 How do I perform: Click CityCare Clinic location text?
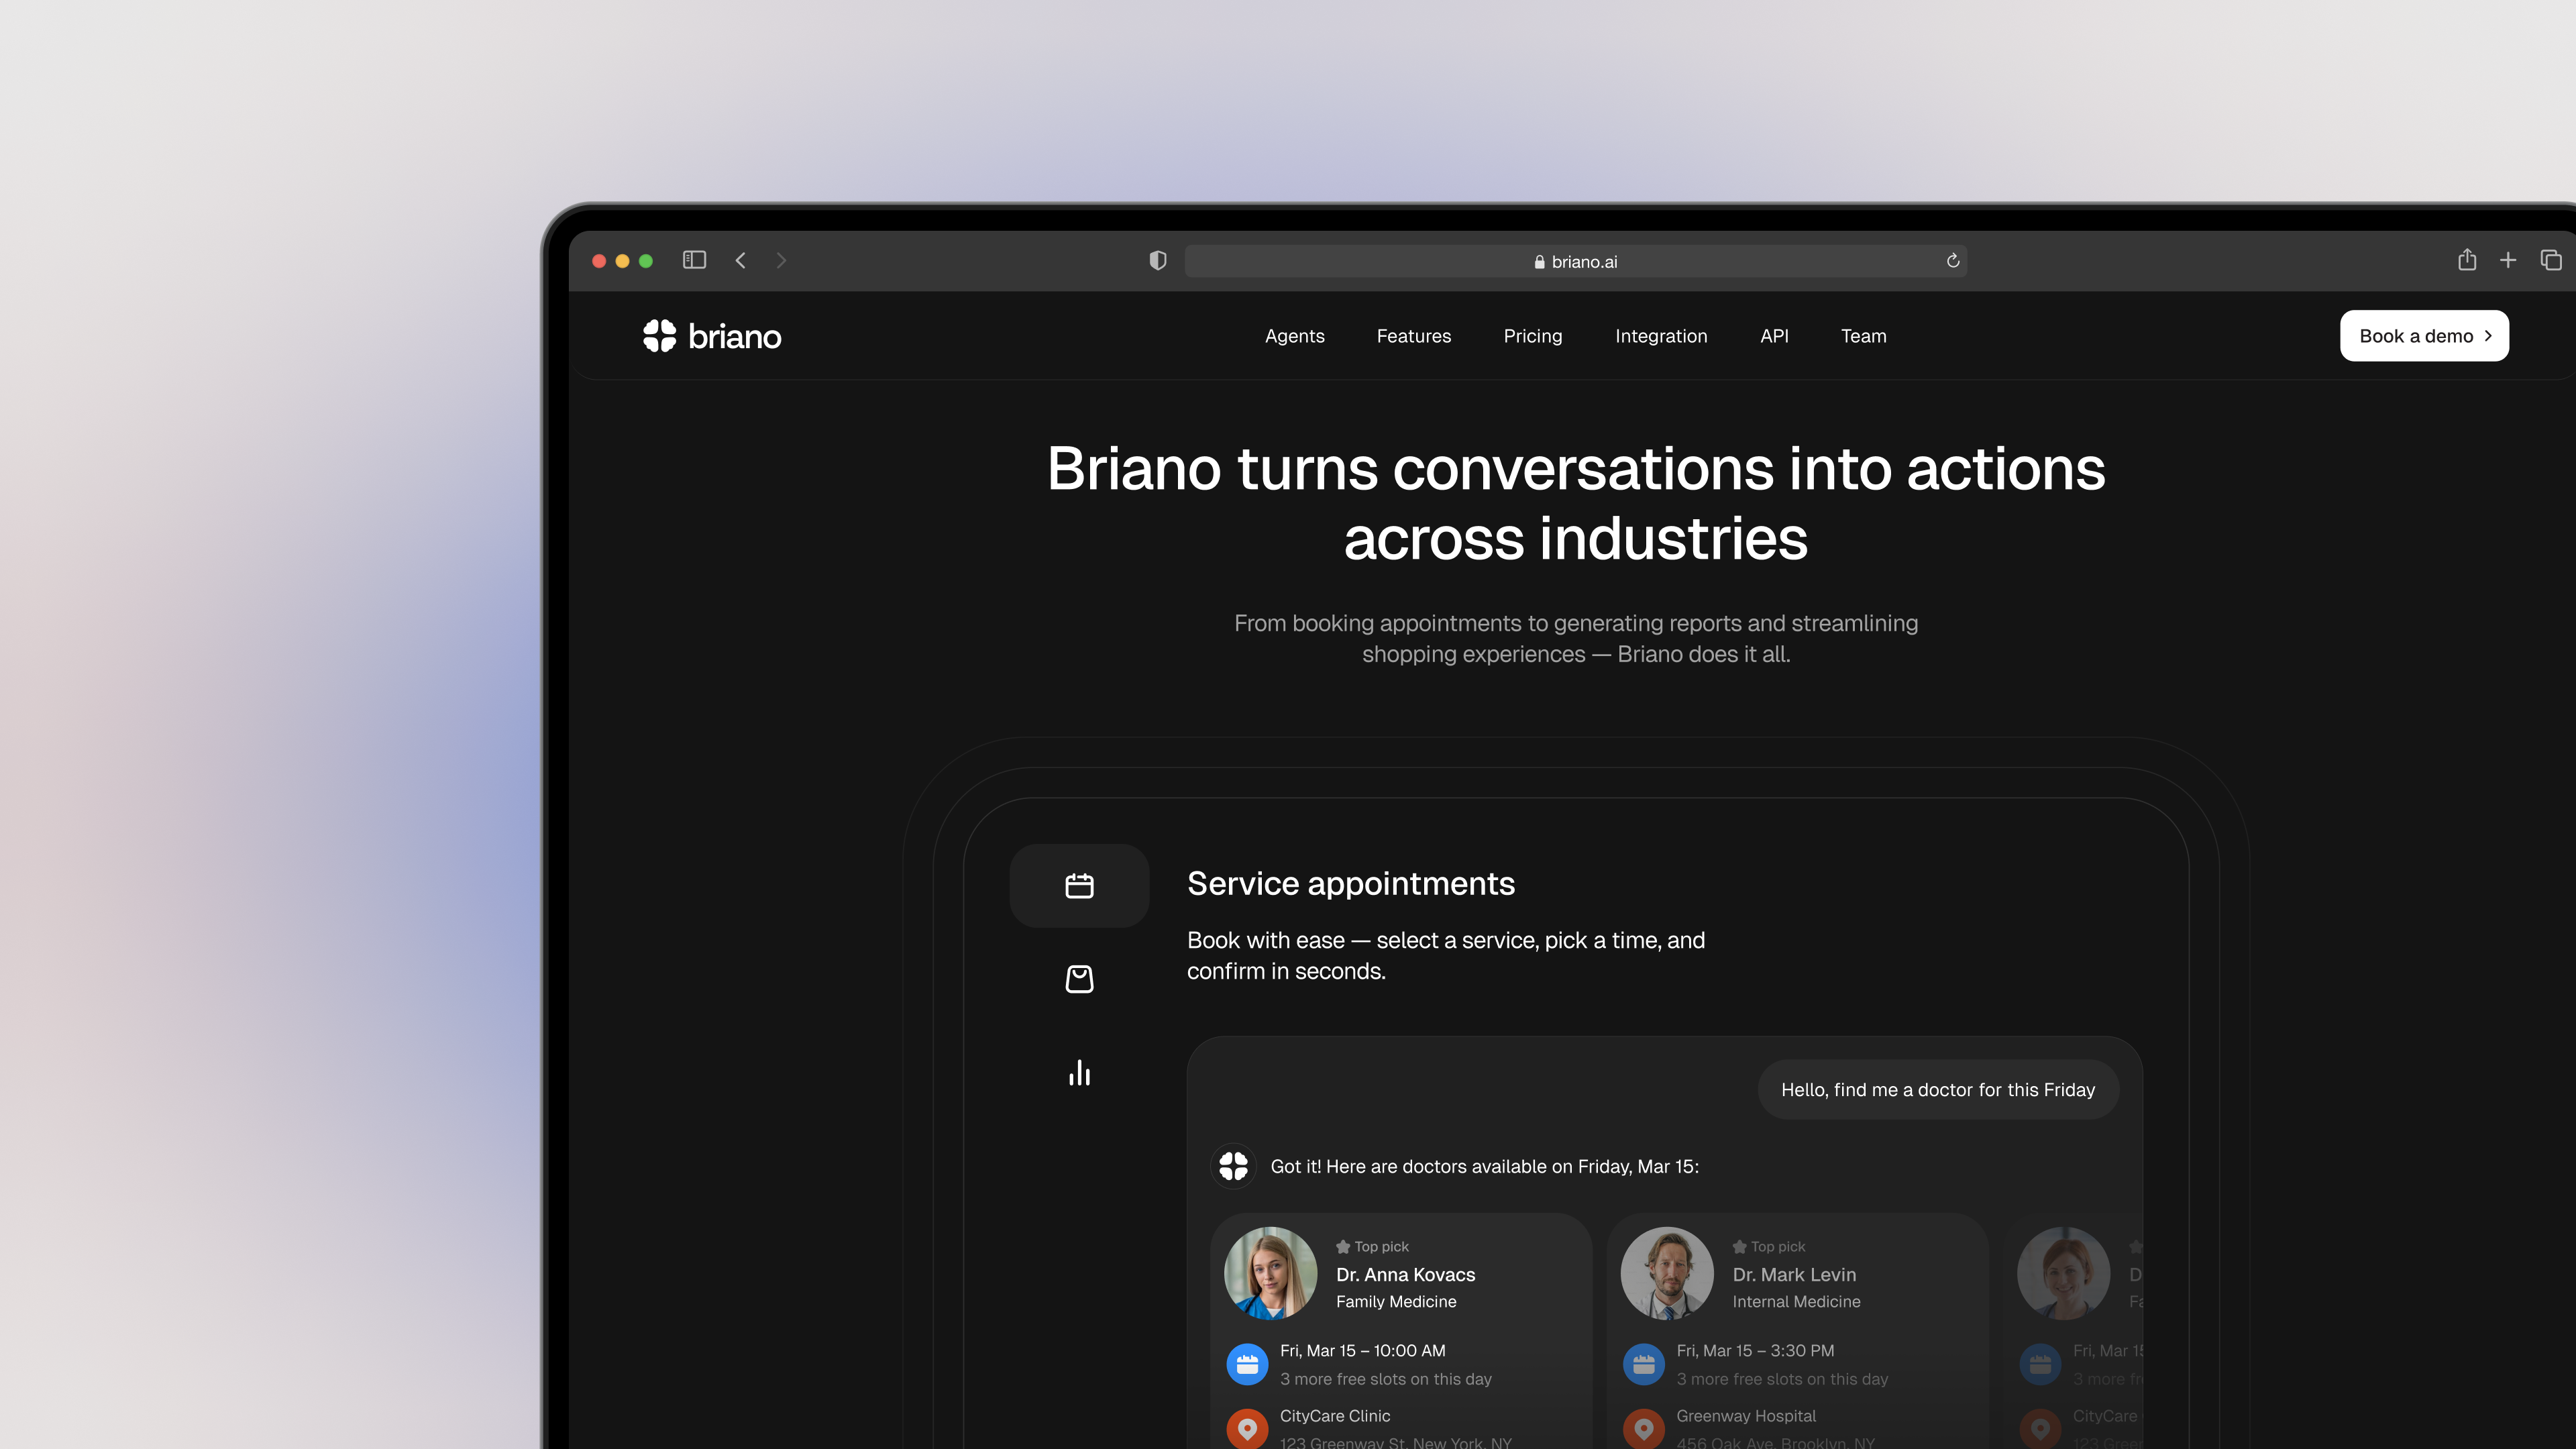[x=1335, y=1416]
